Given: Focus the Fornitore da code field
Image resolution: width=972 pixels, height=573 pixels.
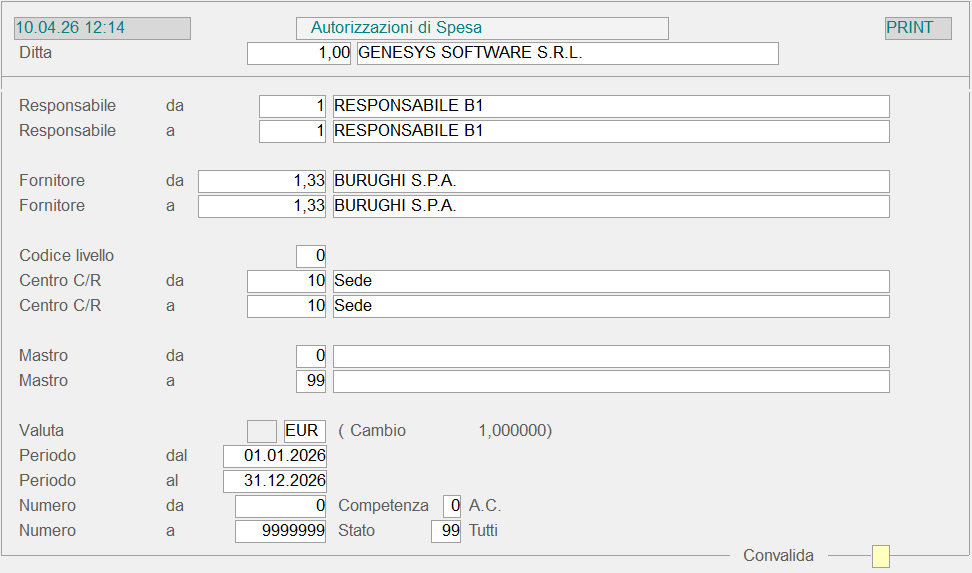Looking at the screenshot, I should (262, 181).
